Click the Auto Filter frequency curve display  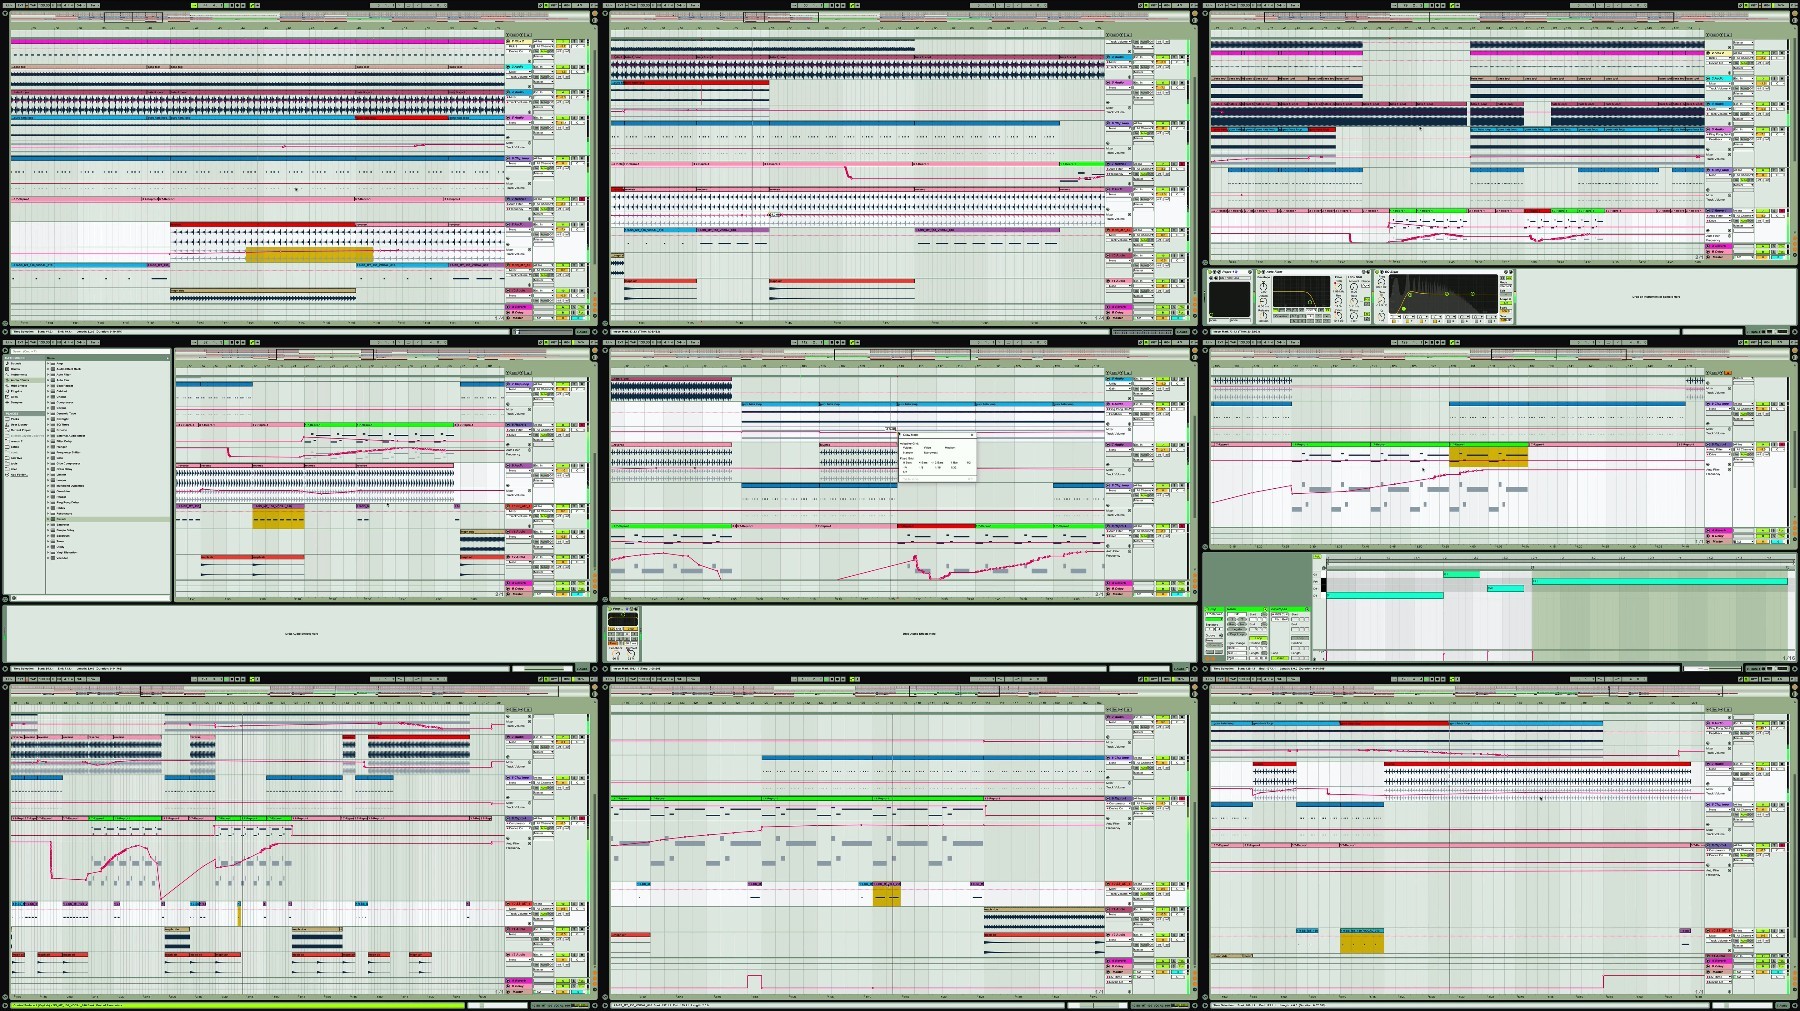[1302, 291]
